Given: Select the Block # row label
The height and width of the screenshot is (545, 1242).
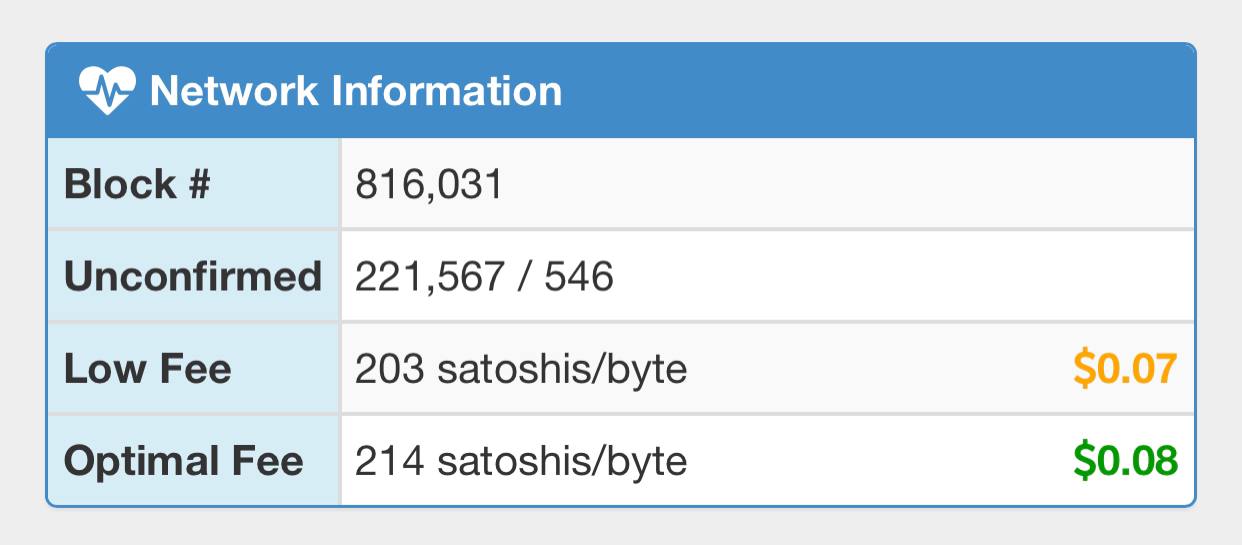Looking at the screenshot, I should coord(137,184).
